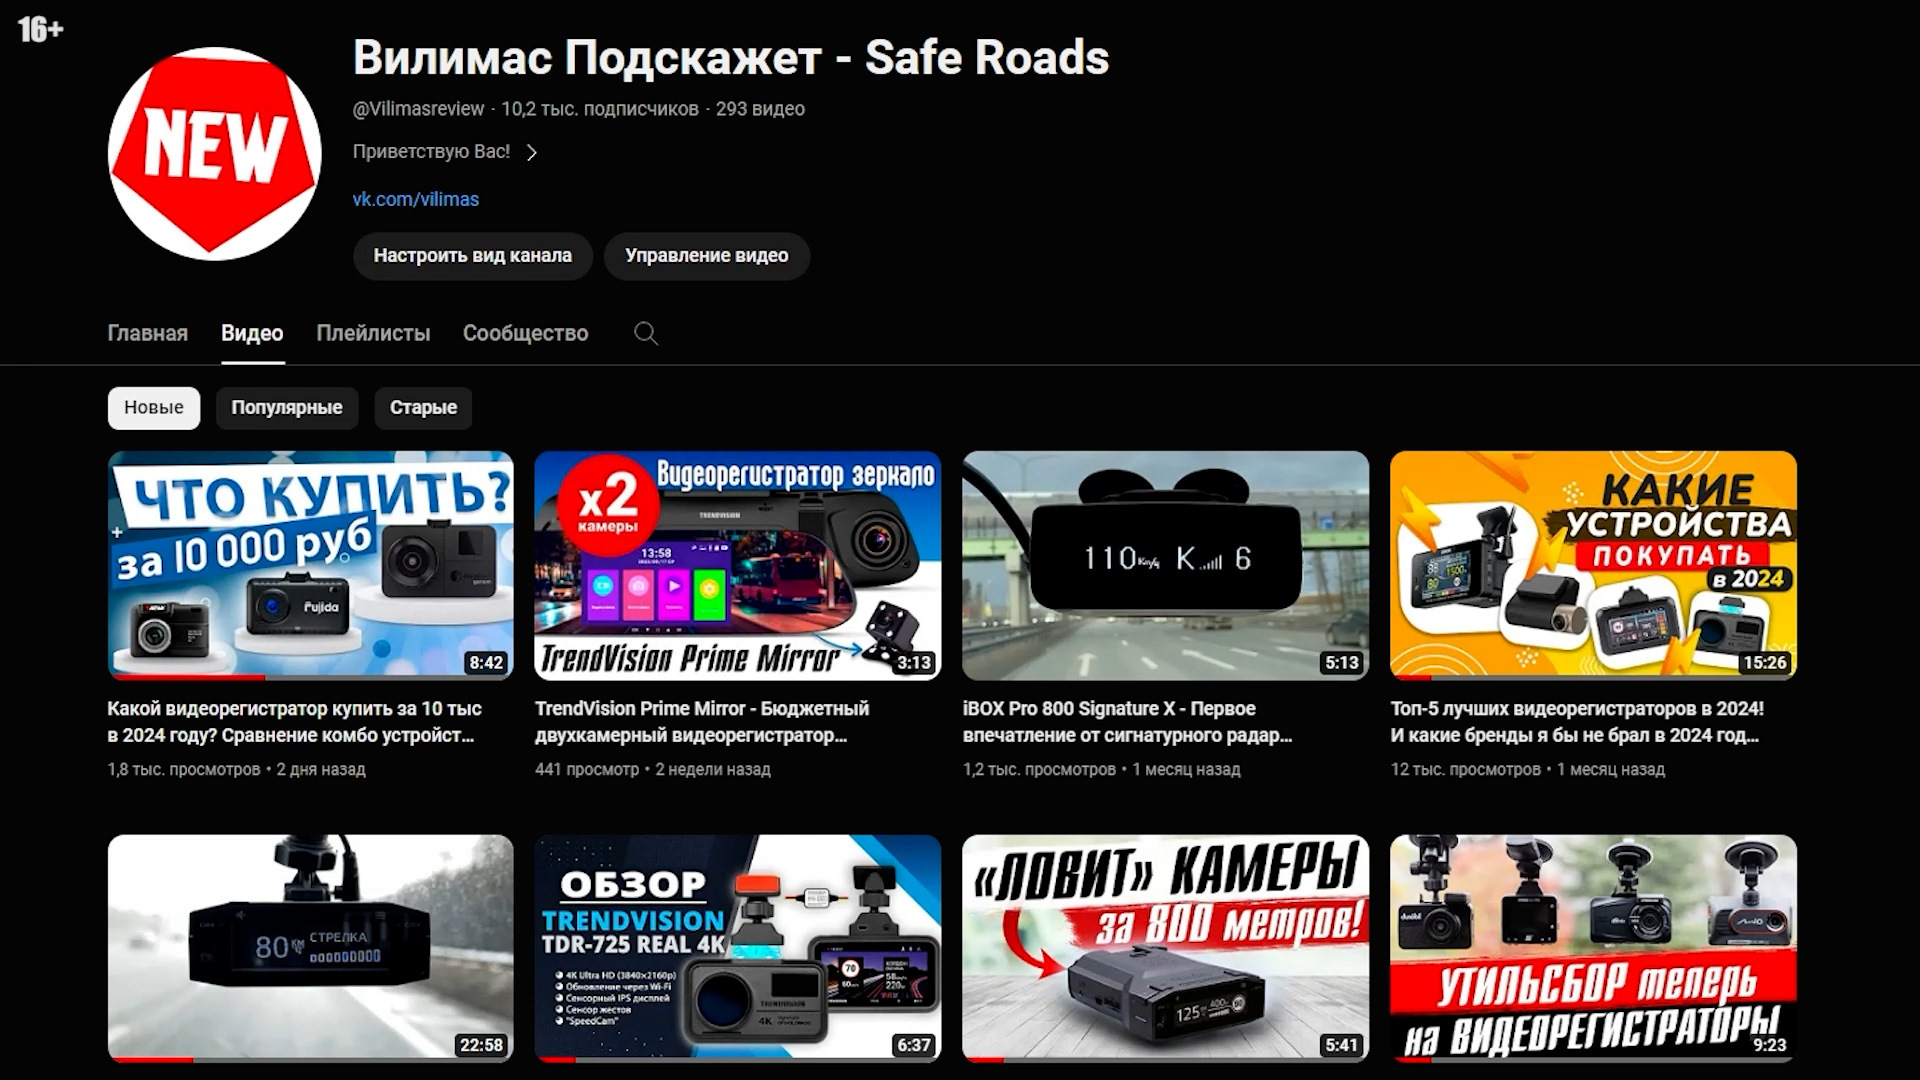
Task: Click title iBOX Pro 800 Signature X
Action: (x=1128, y=722)
